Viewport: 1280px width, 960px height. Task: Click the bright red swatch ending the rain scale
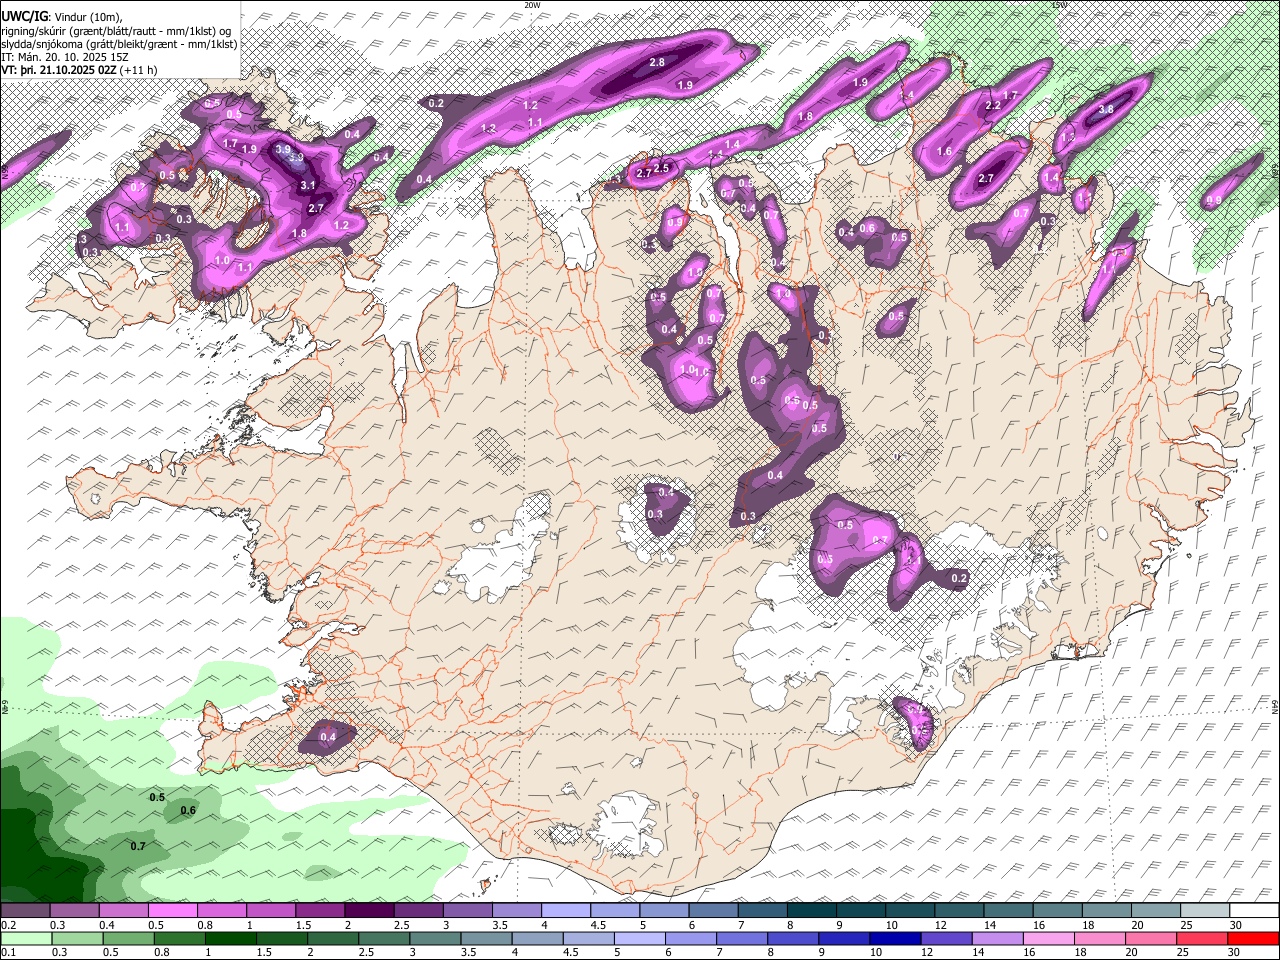pyautogui.click(x=1254, y=938)
